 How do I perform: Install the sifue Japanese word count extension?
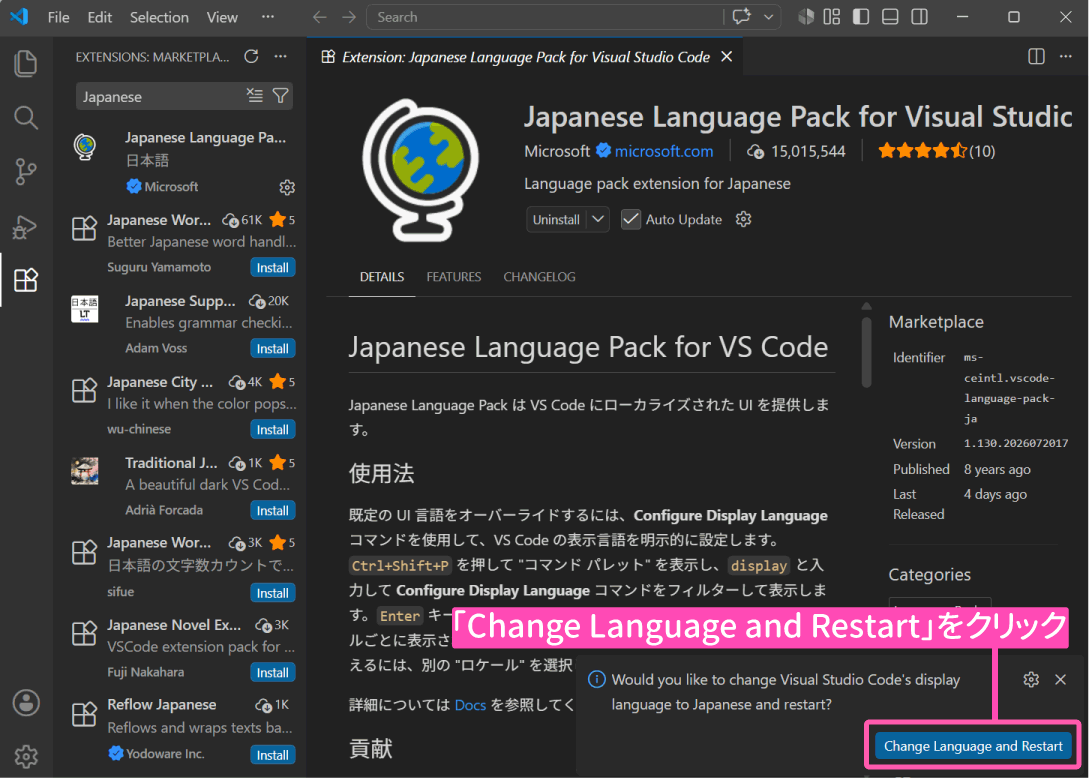coord(272,593)
